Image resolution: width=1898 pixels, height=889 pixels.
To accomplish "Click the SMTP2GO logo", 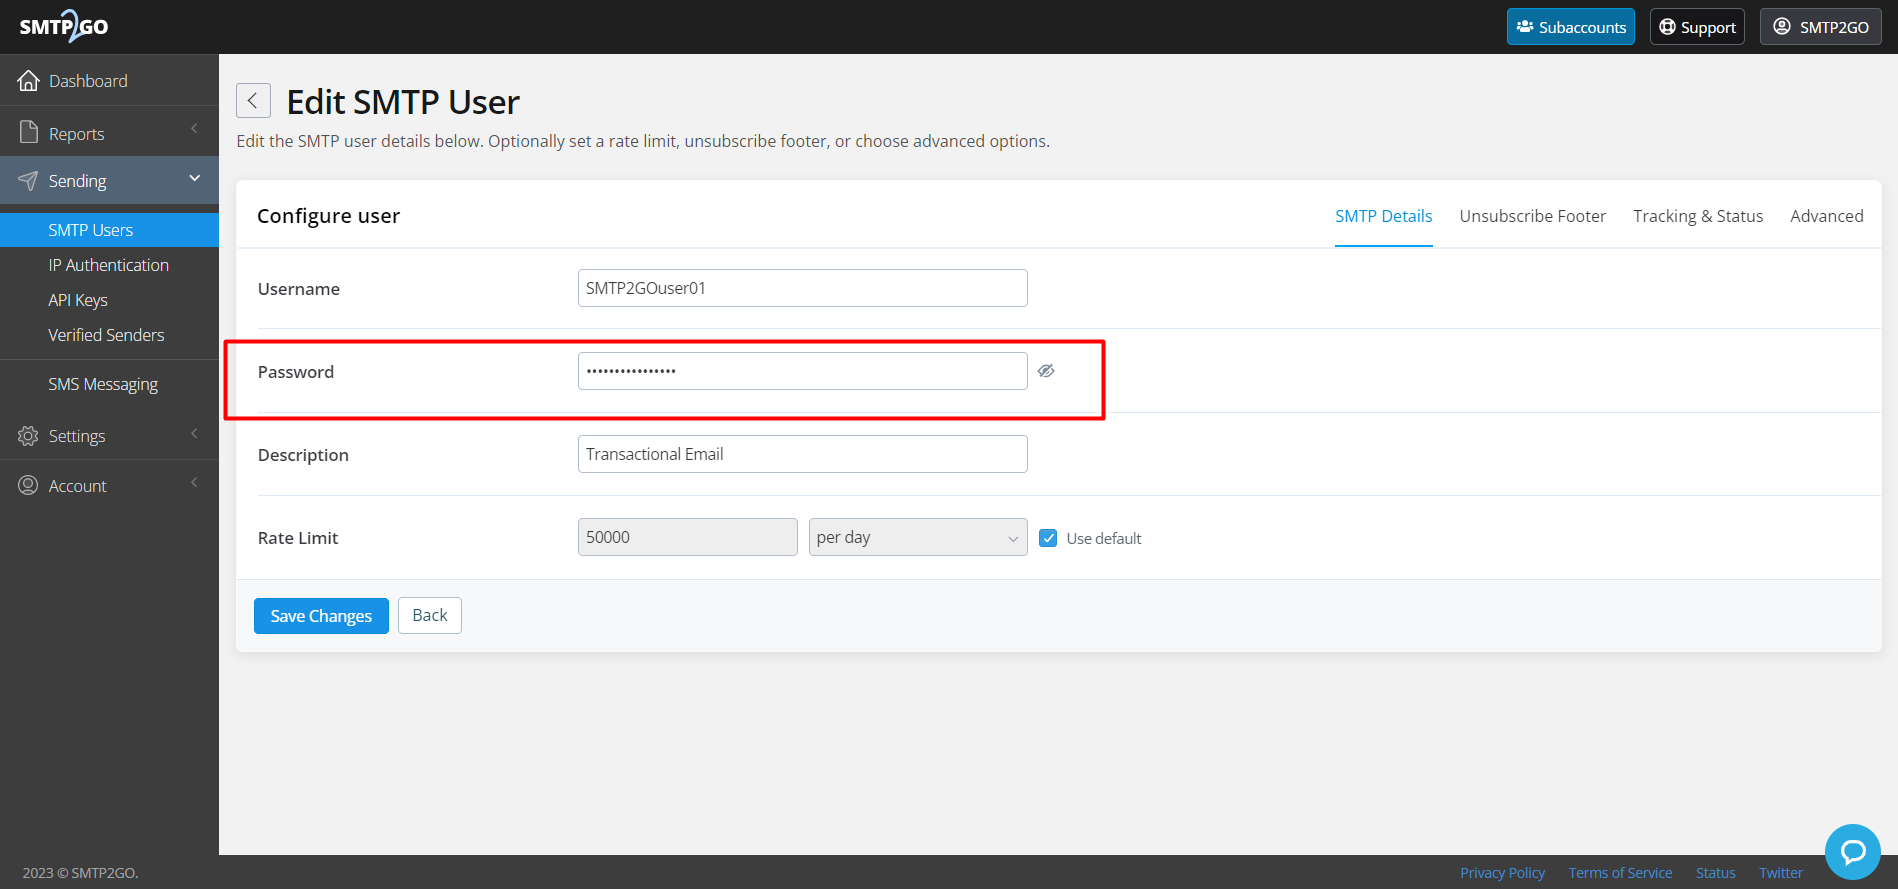I will (x=64, y=26).
